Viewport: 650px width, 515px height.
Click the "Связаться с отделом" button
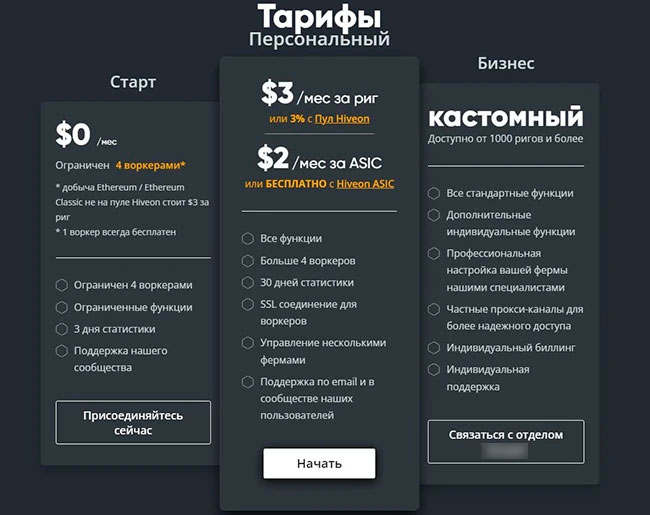coord(505,441)
